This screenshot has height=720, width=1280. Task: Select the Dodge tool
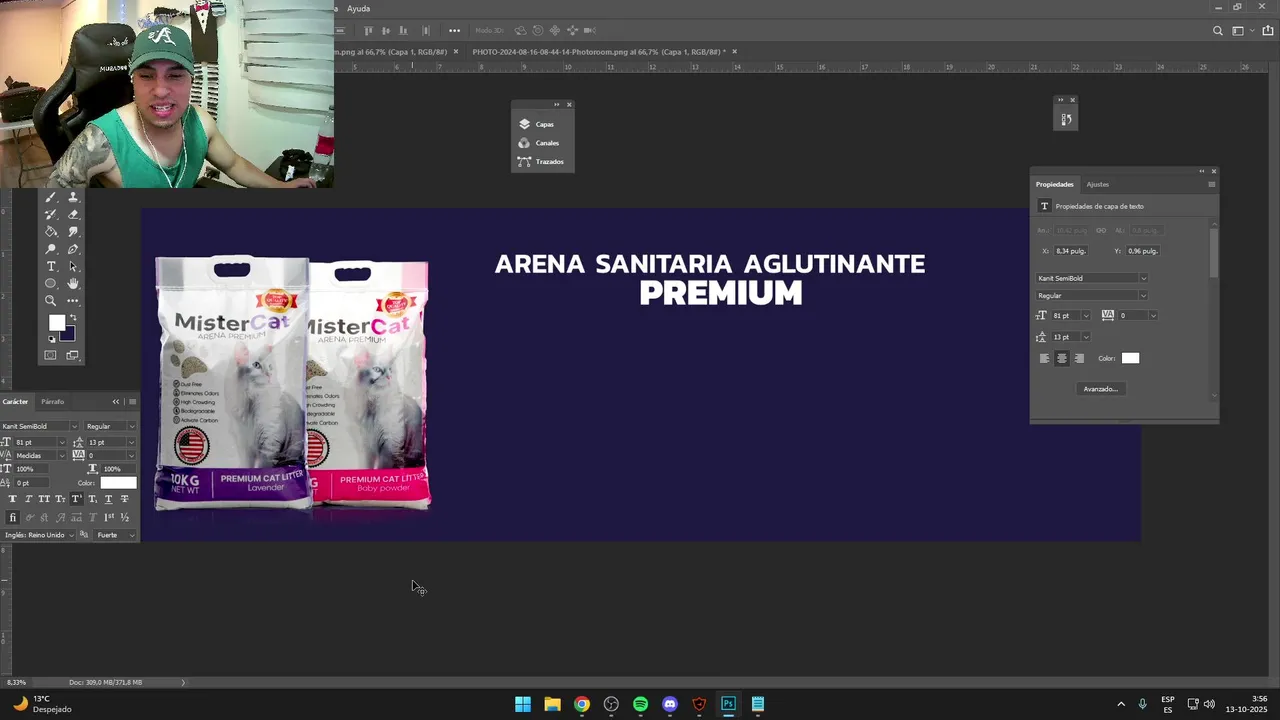click(x=51, y=249)
